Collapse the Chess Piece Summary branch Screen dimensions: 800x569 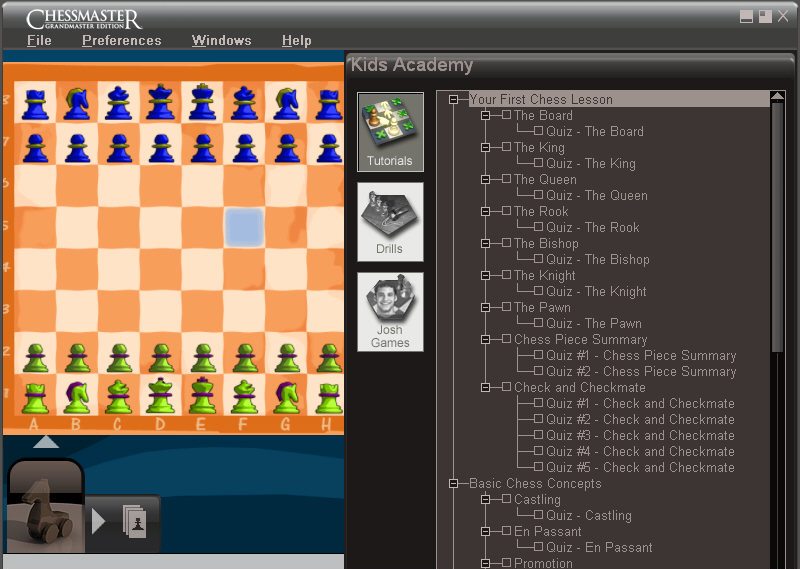point(486,340)
